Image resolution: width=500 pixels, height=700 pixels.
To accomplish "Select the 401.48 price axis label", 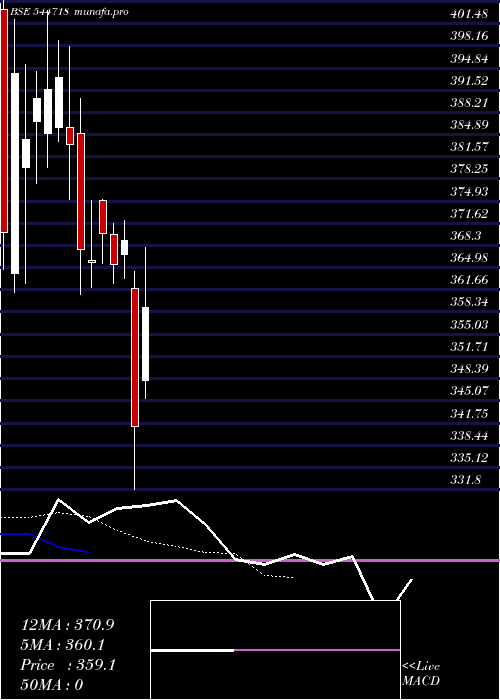I will coord(469,14).
